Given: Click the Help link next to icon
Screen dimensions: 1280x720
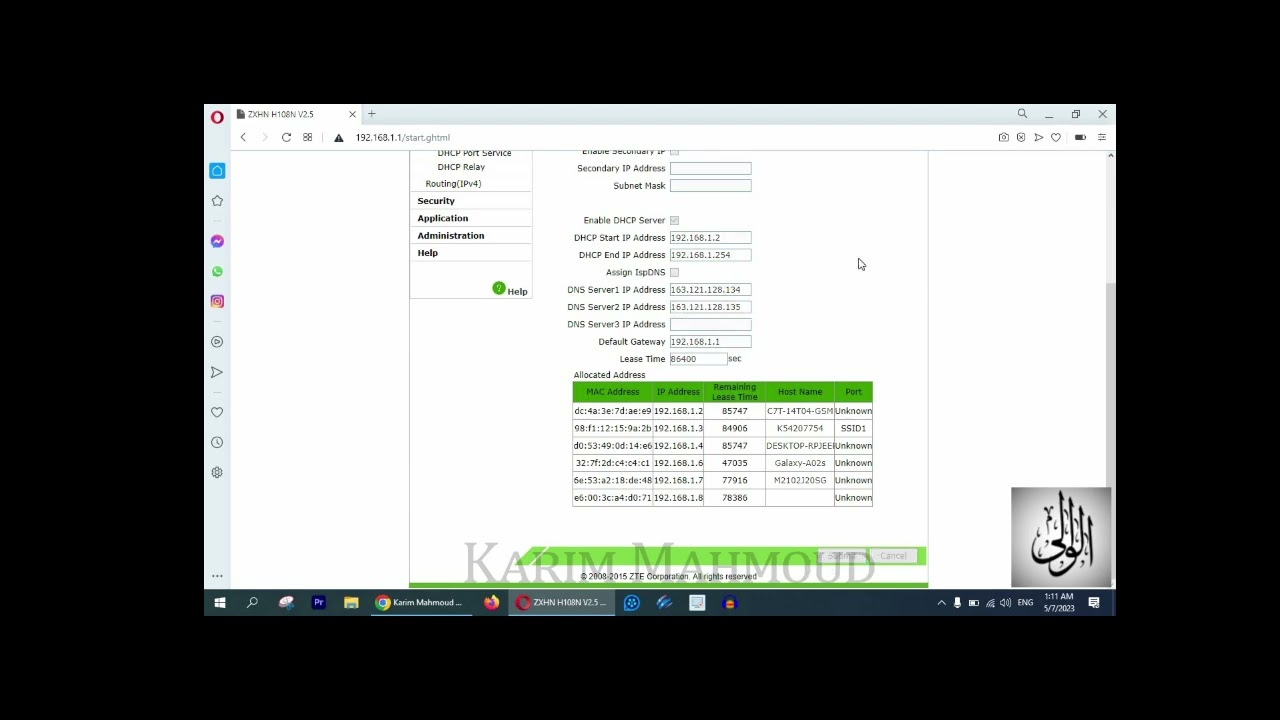Looking at the screenshot, I should click(x=517, y=291).
